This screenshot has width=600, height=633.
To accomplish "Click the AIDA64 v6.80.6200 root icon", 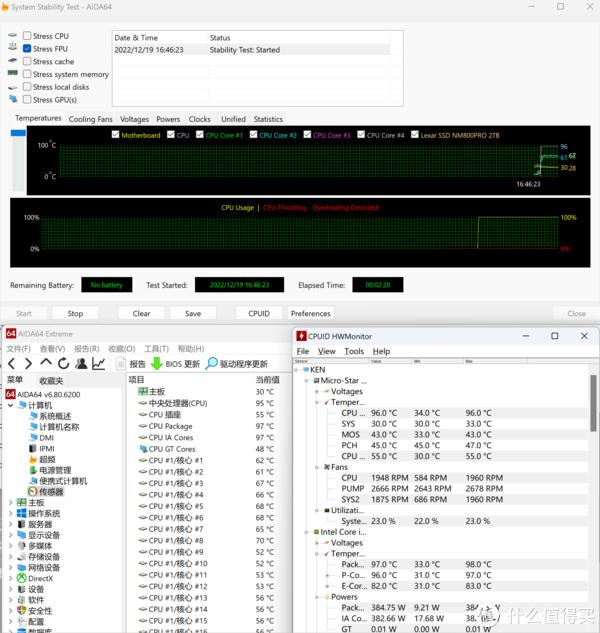I will tap(11, 394).
